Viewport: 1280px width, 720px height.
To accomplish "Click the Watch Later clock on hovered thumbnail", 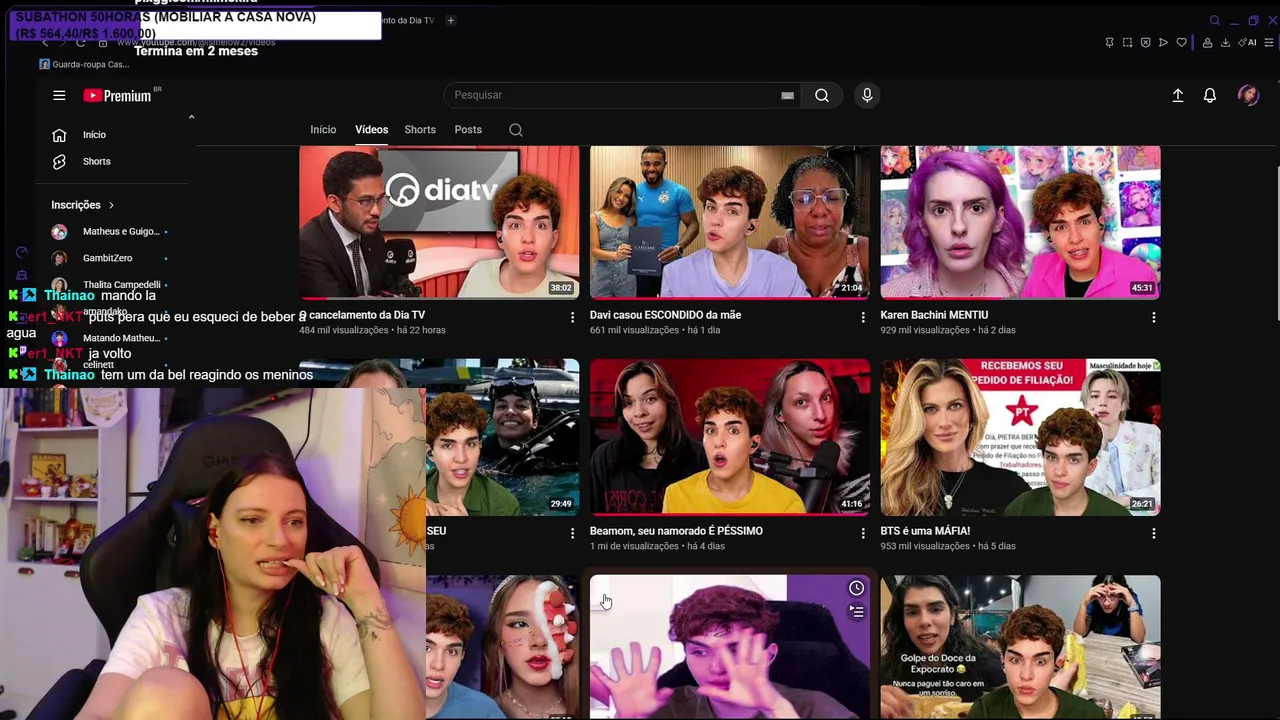I will (x=856, y=588).
